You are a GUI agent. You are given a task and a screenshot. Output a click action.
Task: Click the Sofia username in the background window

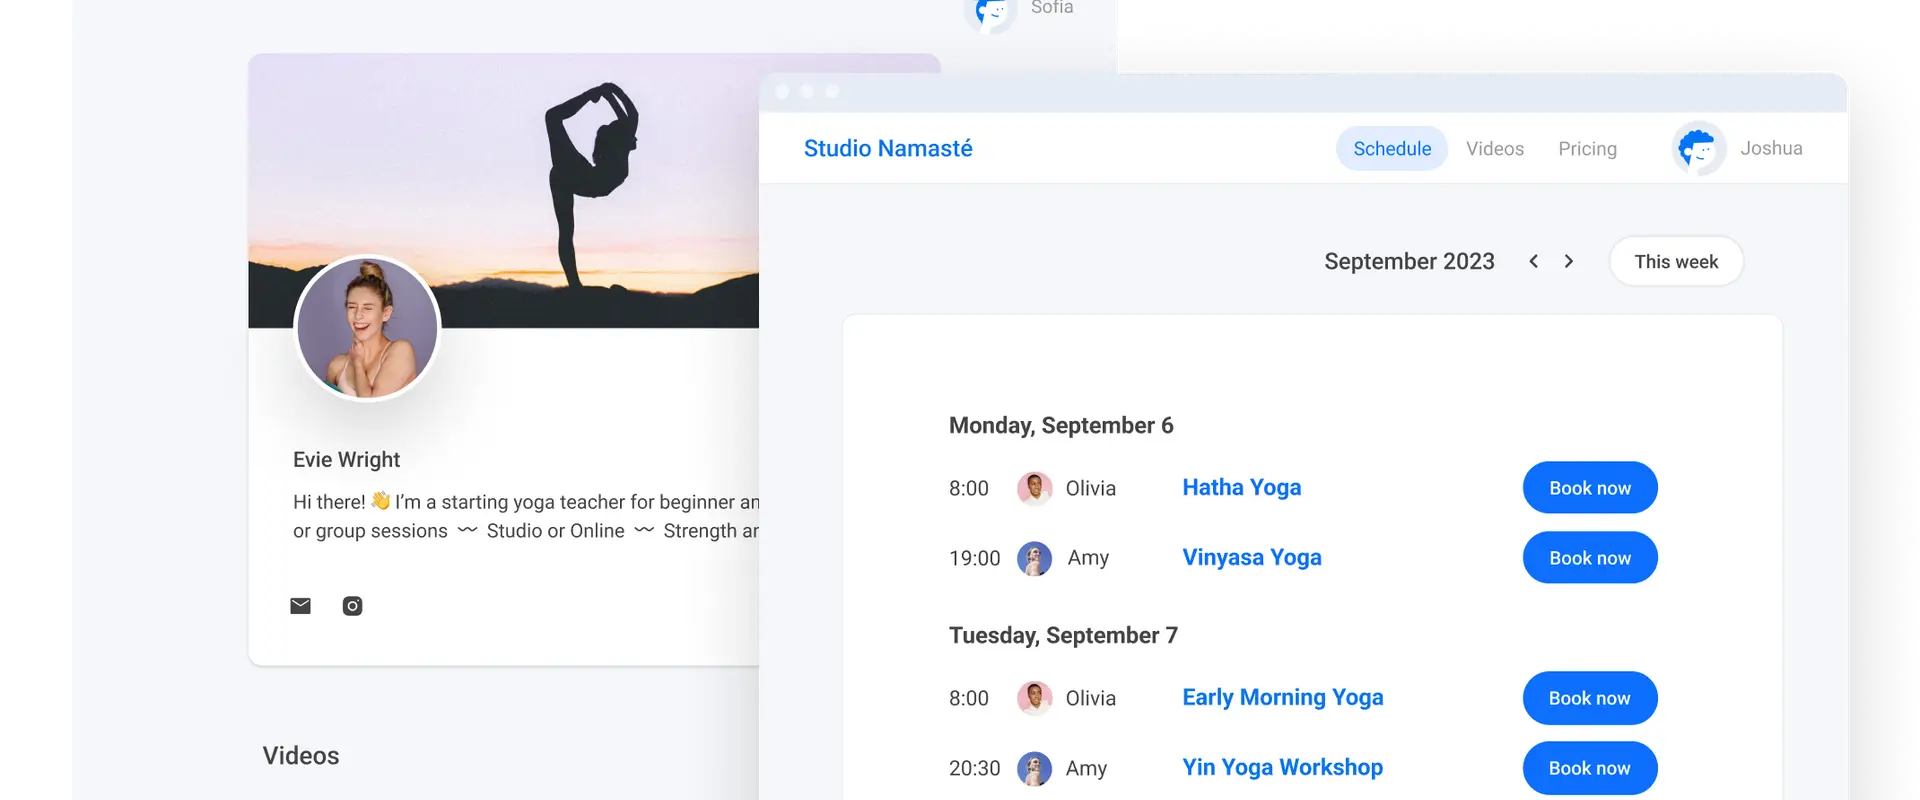tap(1052, 8)
